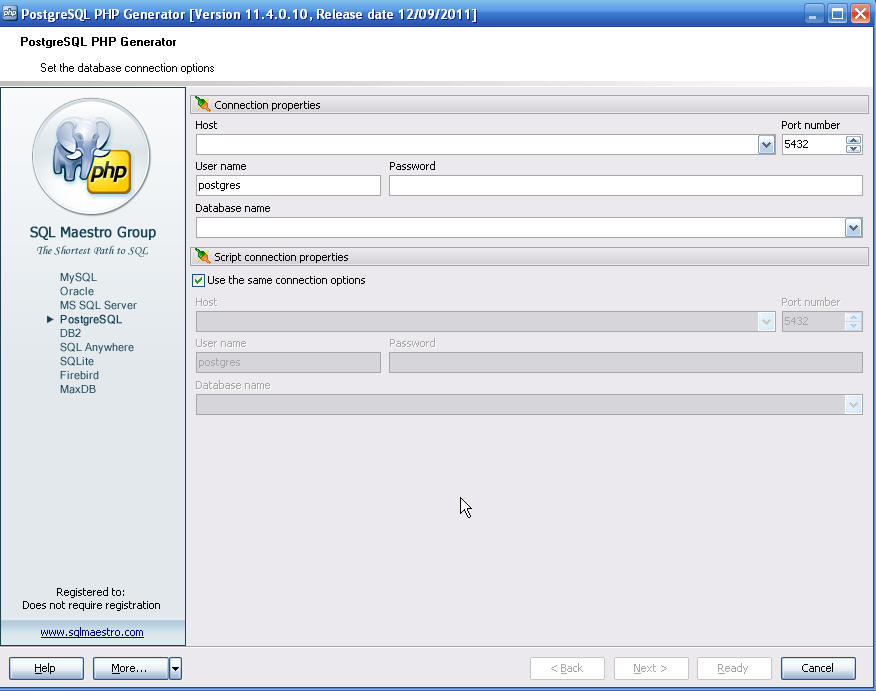
Task: Click the Cancel button
Action: pyautogui.click(x=818, y=668)
